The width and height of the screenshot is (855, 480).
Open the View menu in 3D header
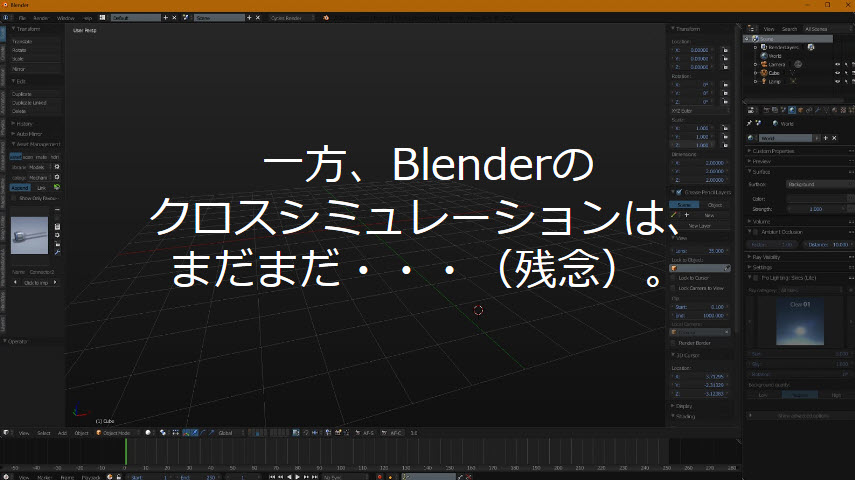[24, 433]
